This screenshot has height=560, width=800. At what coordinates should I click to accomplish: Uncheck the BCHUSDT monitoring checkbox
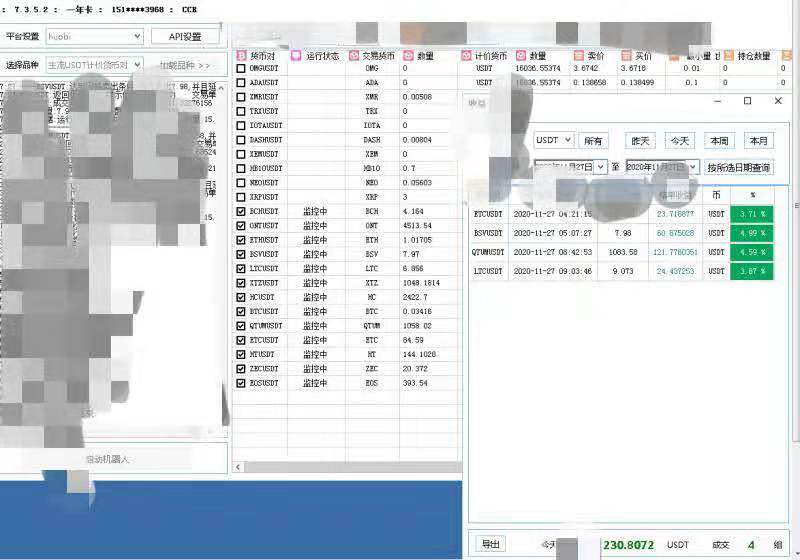click(x=241, y=211)
